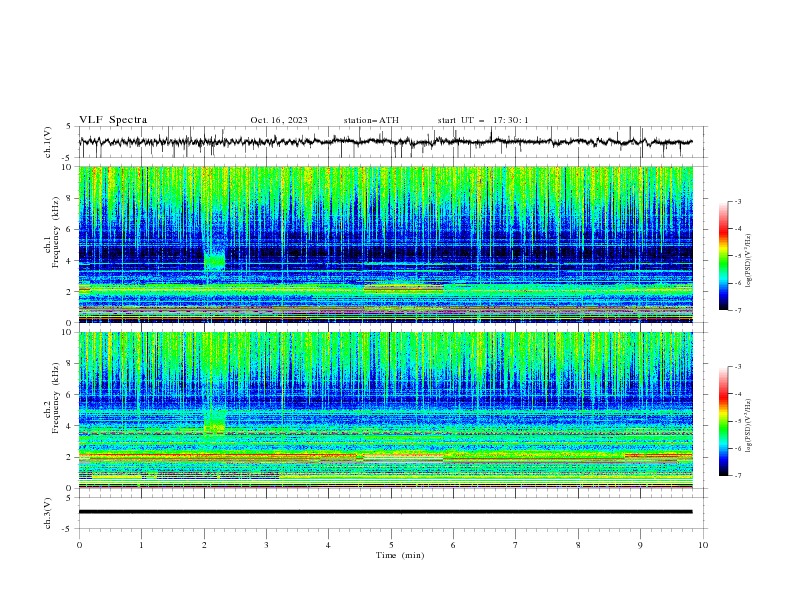Click the -7 label on upper colorbar

tap(737, 310)
